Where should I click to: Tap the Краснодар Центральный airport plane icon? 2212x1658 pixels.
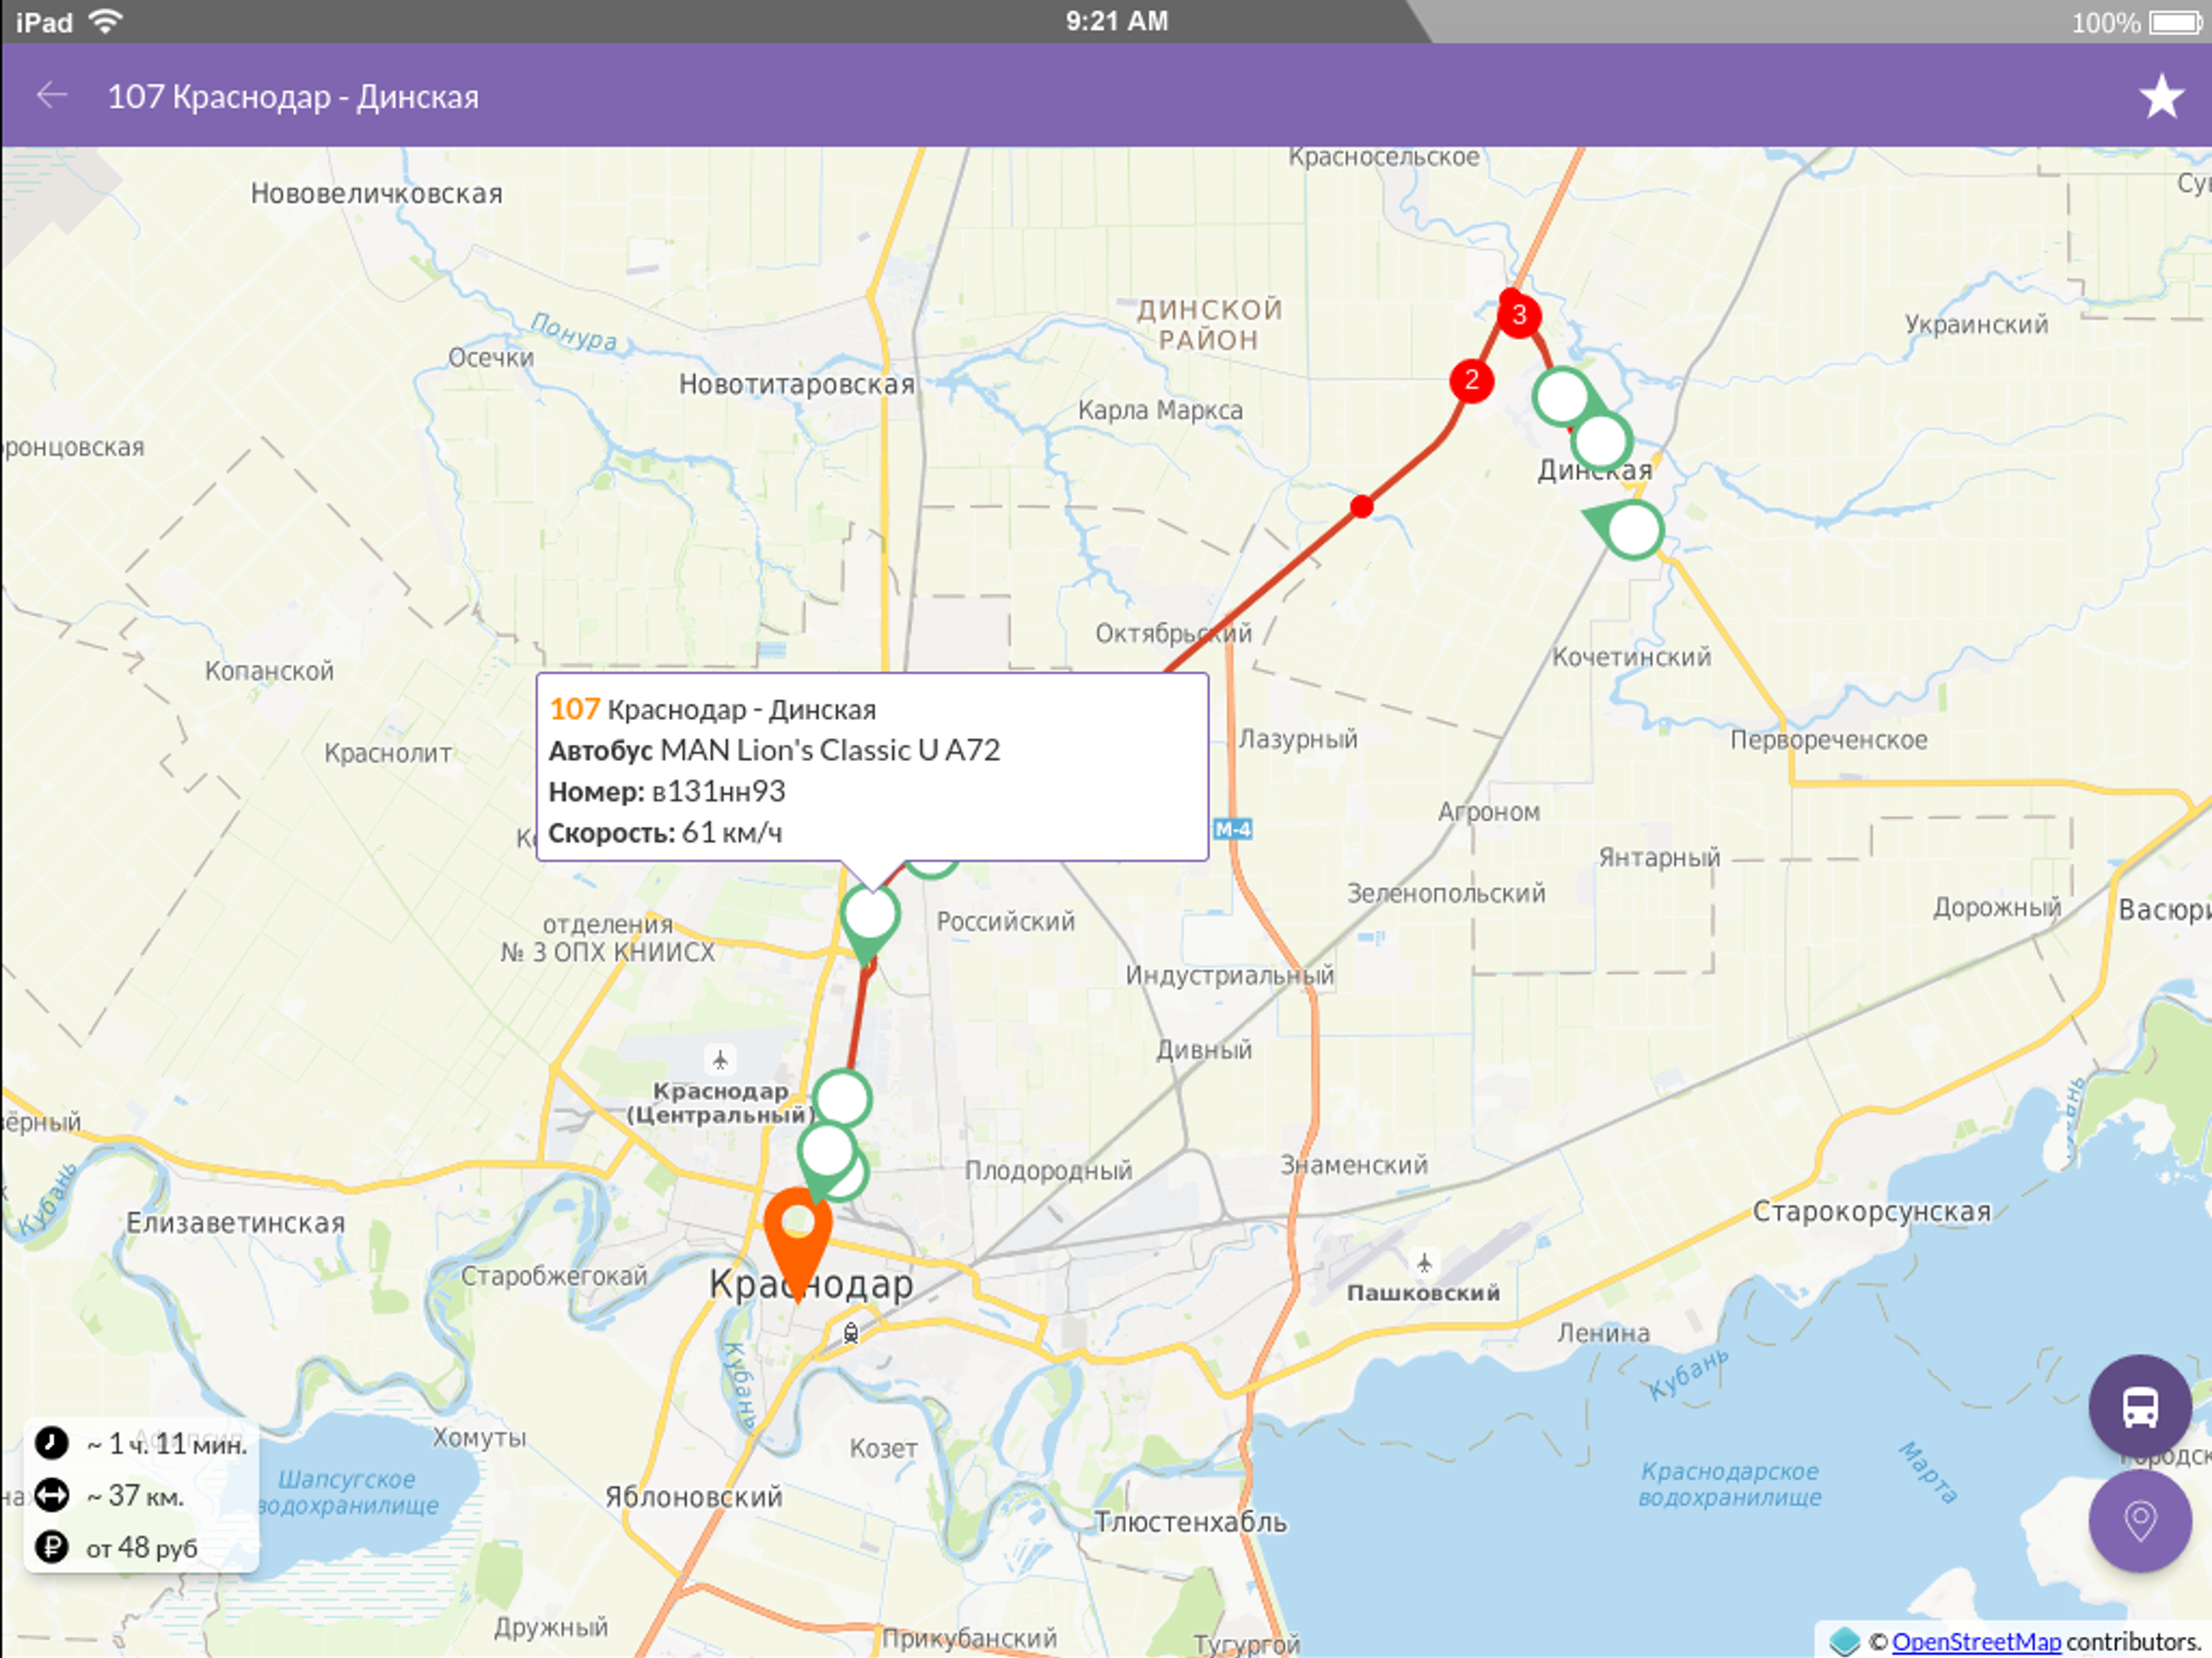[719, 1059]
